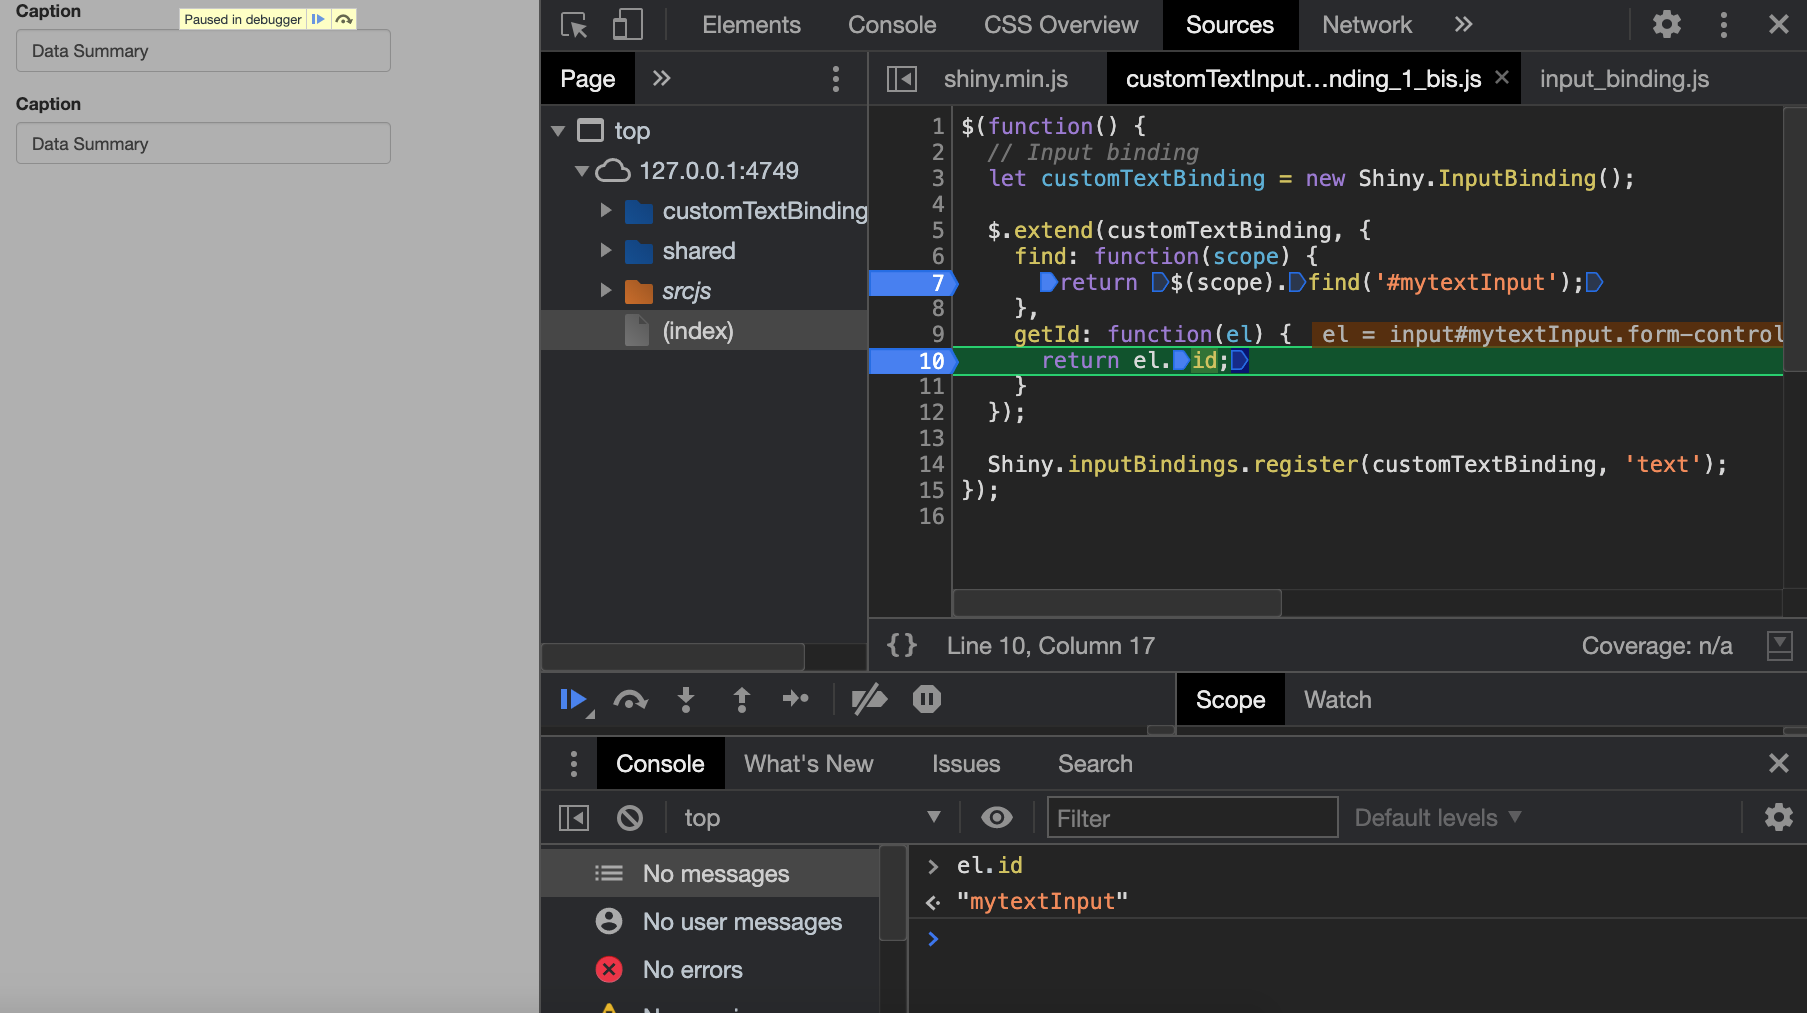This screenshot has width=1807, height=1013.
Task: Expand the srcjs folder
Action: point(605,291)
